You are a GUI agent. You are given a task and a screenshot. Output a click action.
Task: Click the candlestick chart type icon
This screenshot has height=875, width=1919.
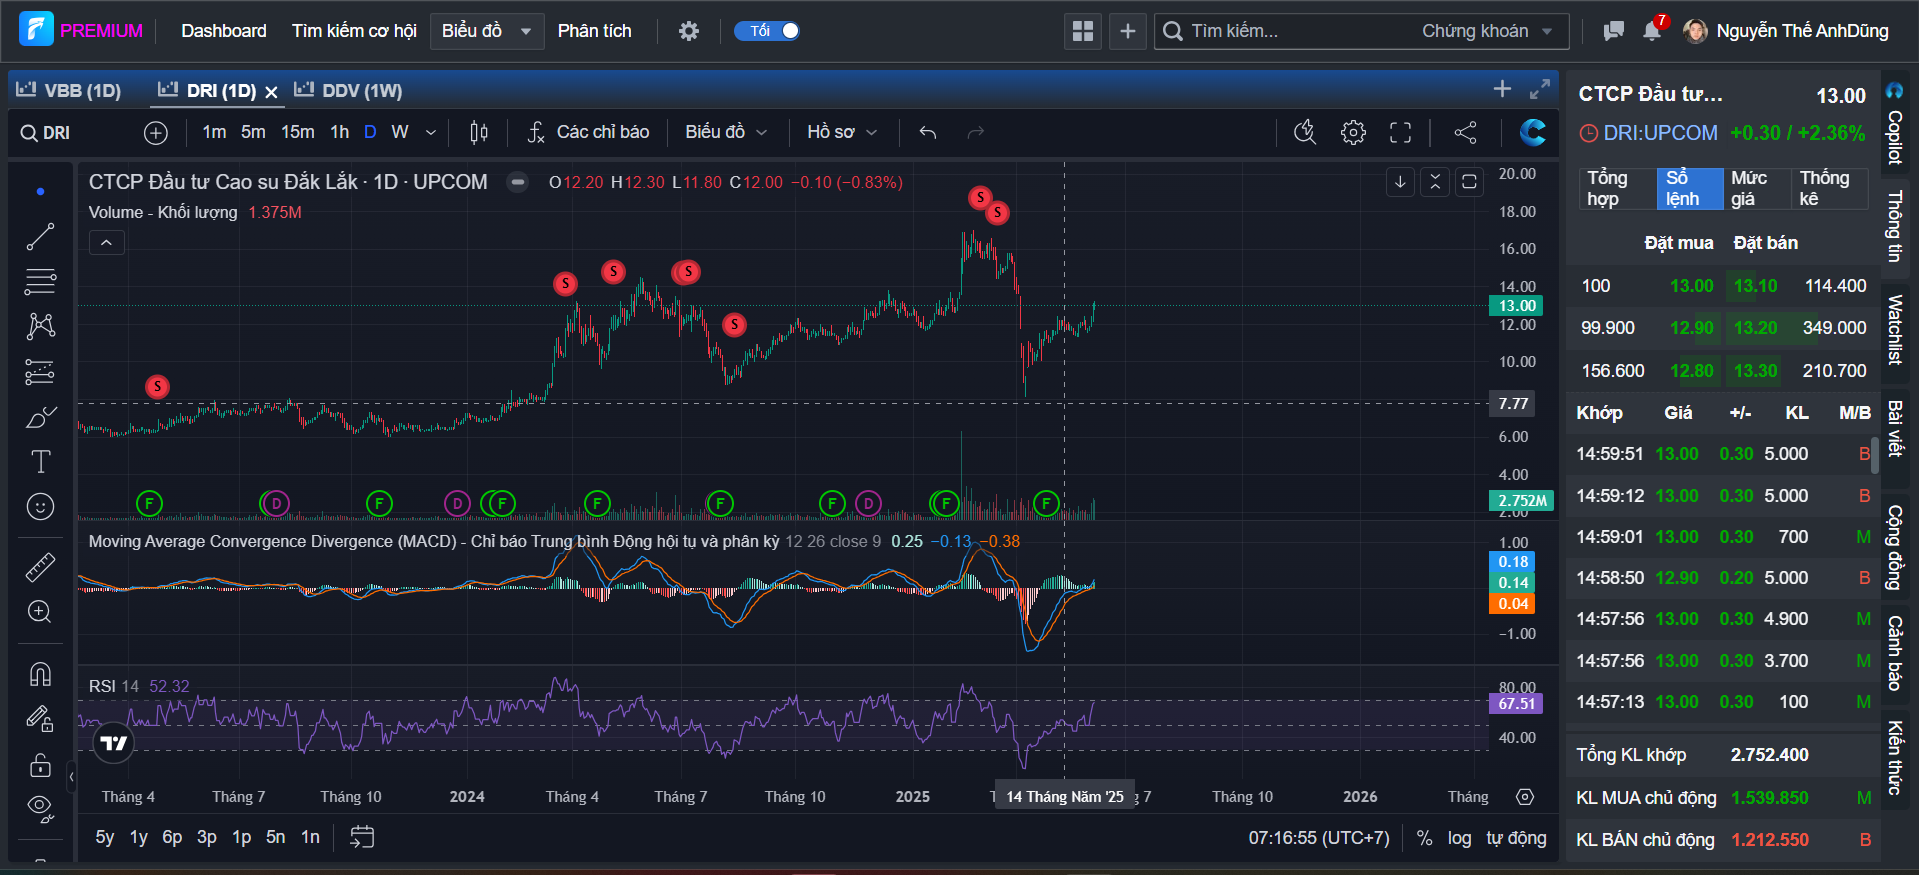pyautogui.click(x=479, y=132)
